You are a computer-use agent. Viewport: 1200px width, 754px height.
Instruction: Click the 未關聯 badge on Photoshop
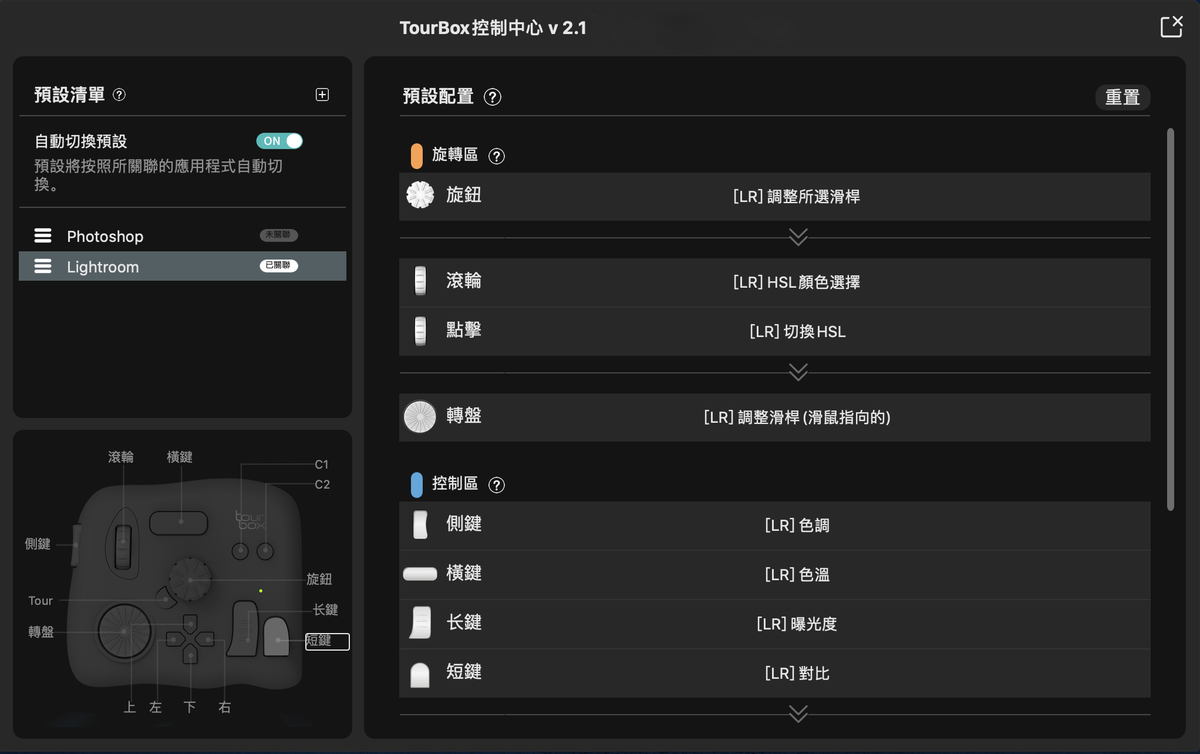pyautogui.click(x=279, y=235)
